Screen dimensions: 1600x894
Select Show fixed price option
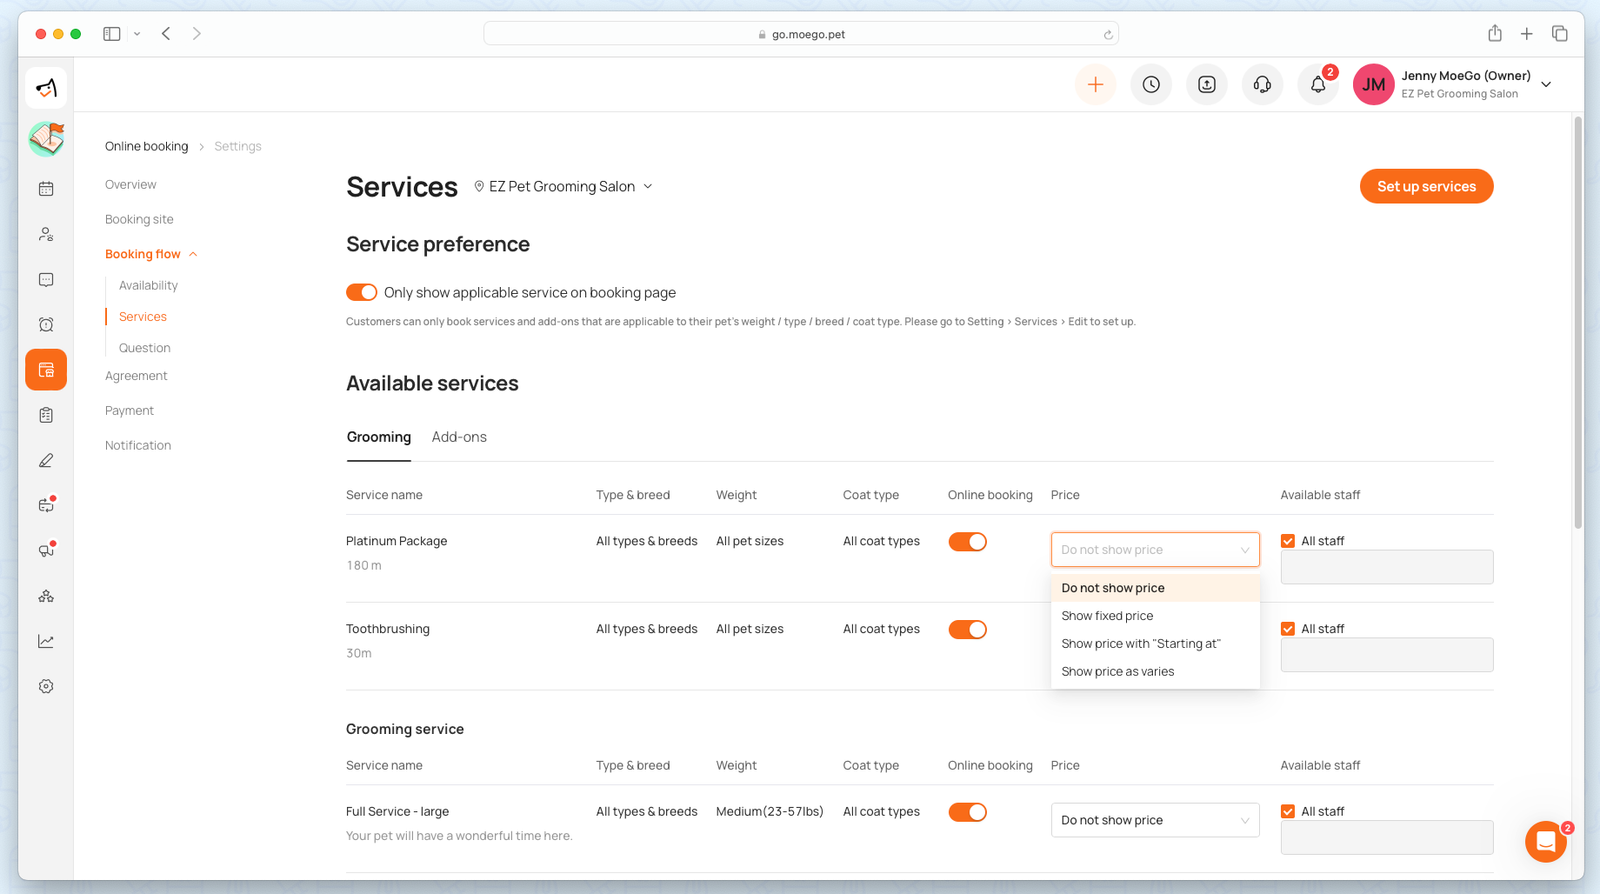click(x=1107, y=616)
